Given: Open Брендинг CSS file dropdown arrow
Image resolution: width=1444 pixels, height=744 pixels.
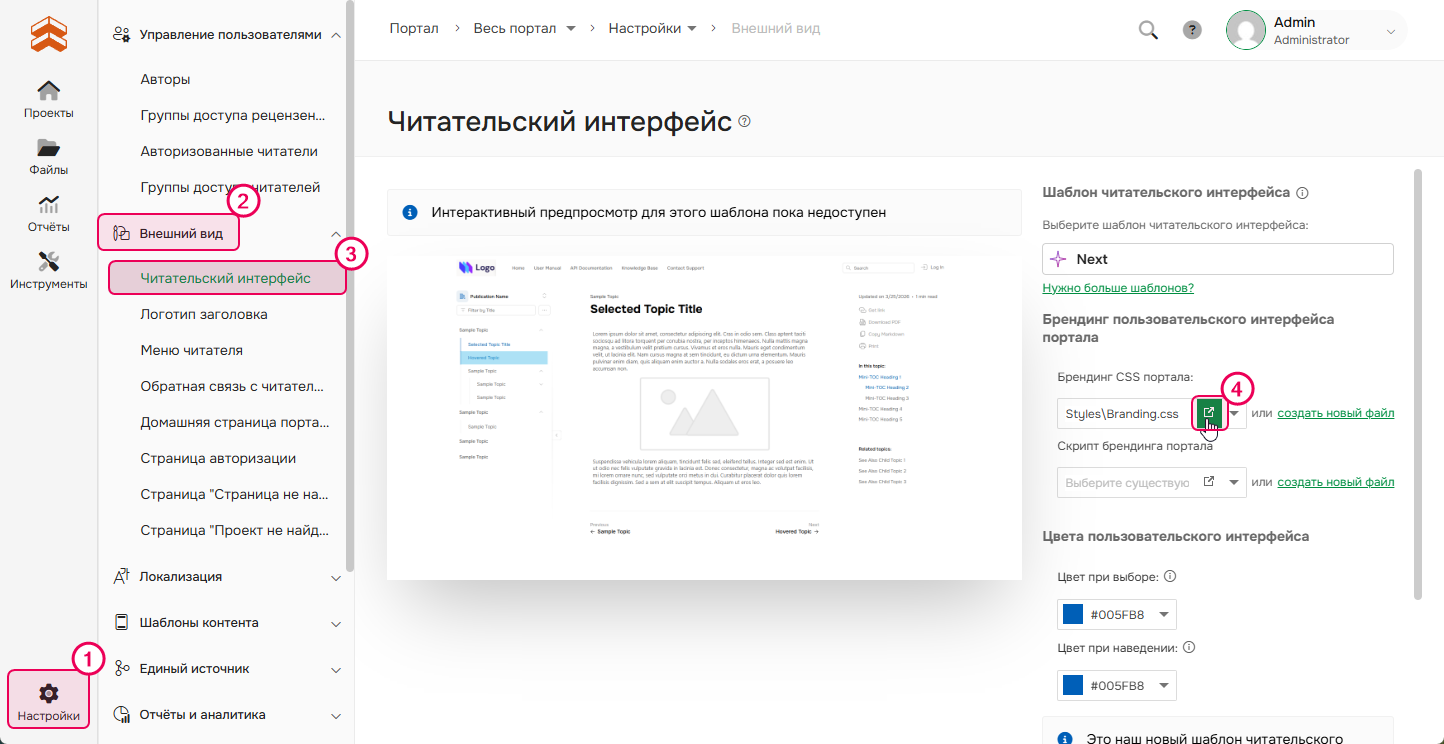Looking at the screenshot, I should click(x=1235, y=413).
